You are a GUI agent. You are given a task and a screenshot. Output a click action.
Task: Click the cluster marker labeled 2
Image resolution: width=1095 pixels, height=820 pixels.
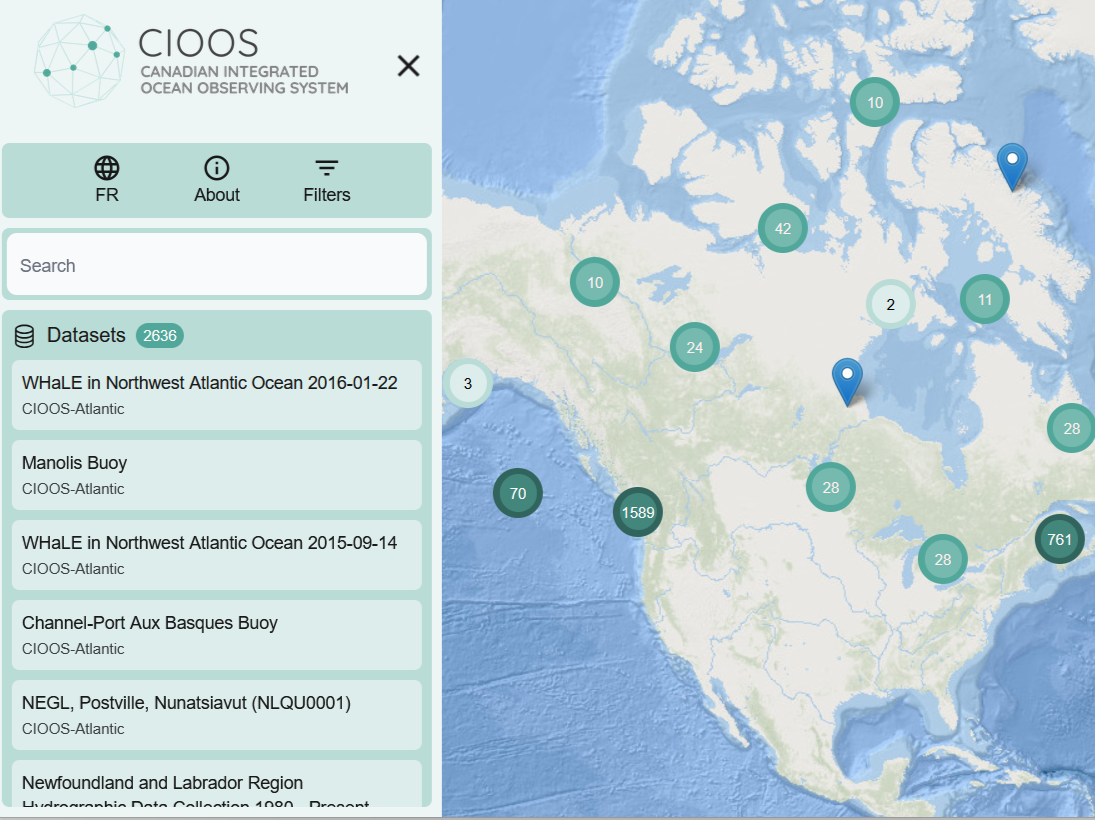point(890,305)
